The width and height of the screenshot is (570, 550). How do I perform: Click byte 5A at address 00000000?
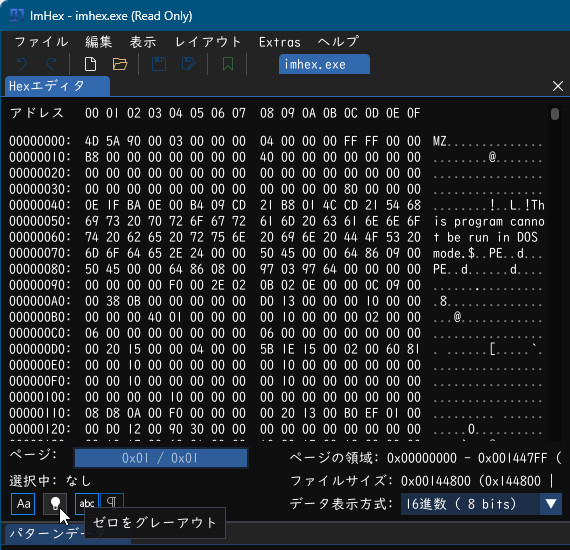click(113, 141)
